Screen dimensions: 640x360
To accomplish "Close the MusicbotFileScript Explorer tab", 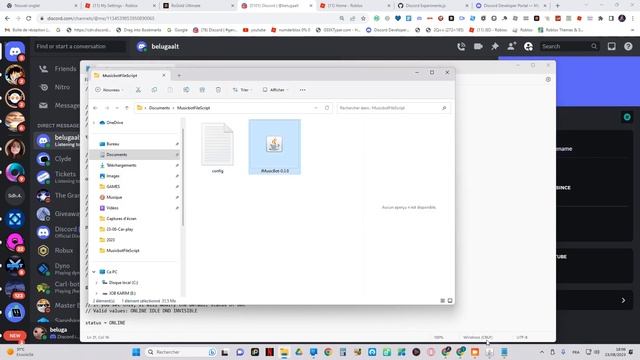I will tap(164, 76).
